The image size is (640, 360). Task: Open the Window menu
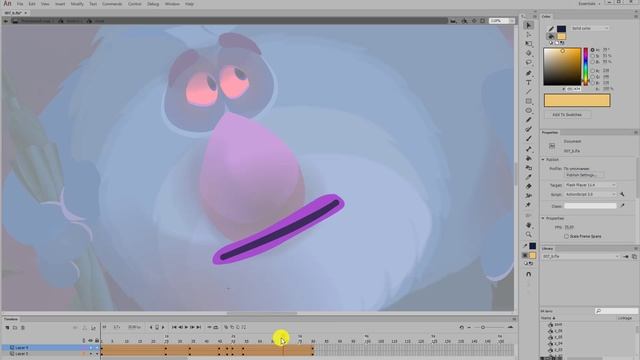pos(172,4)
